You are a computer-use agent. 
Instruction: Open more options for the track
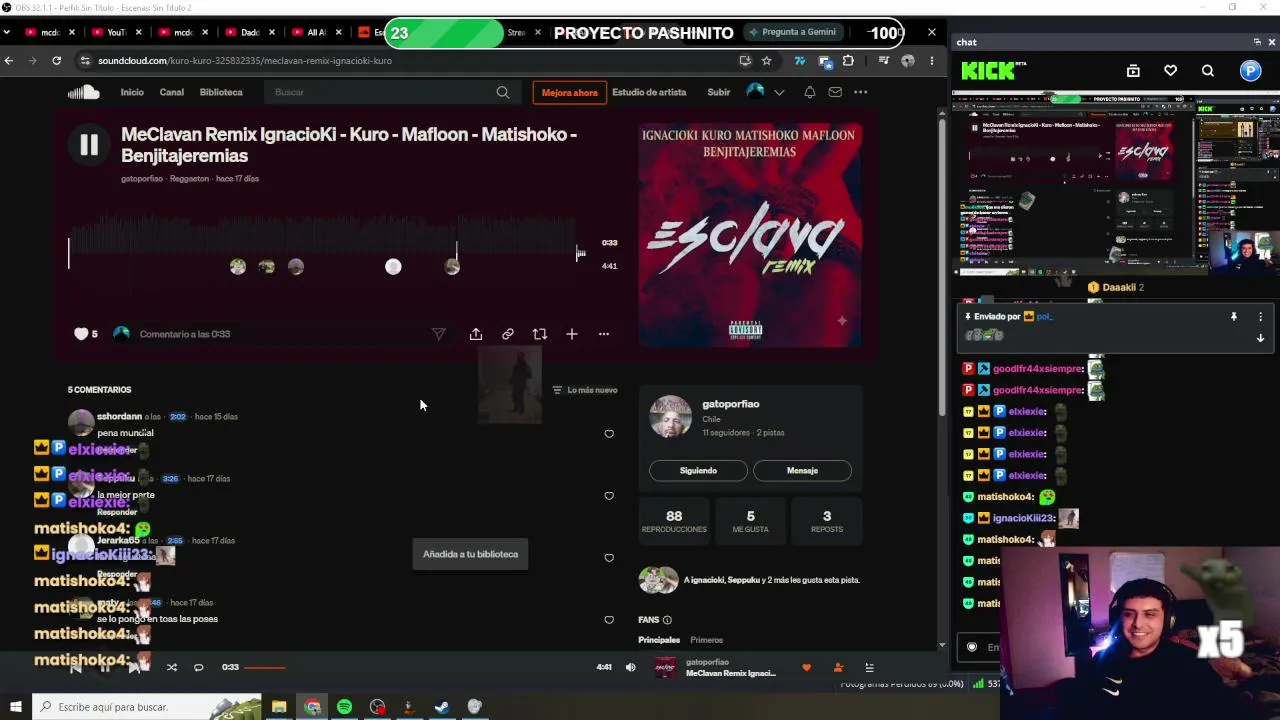click(604, 334)
